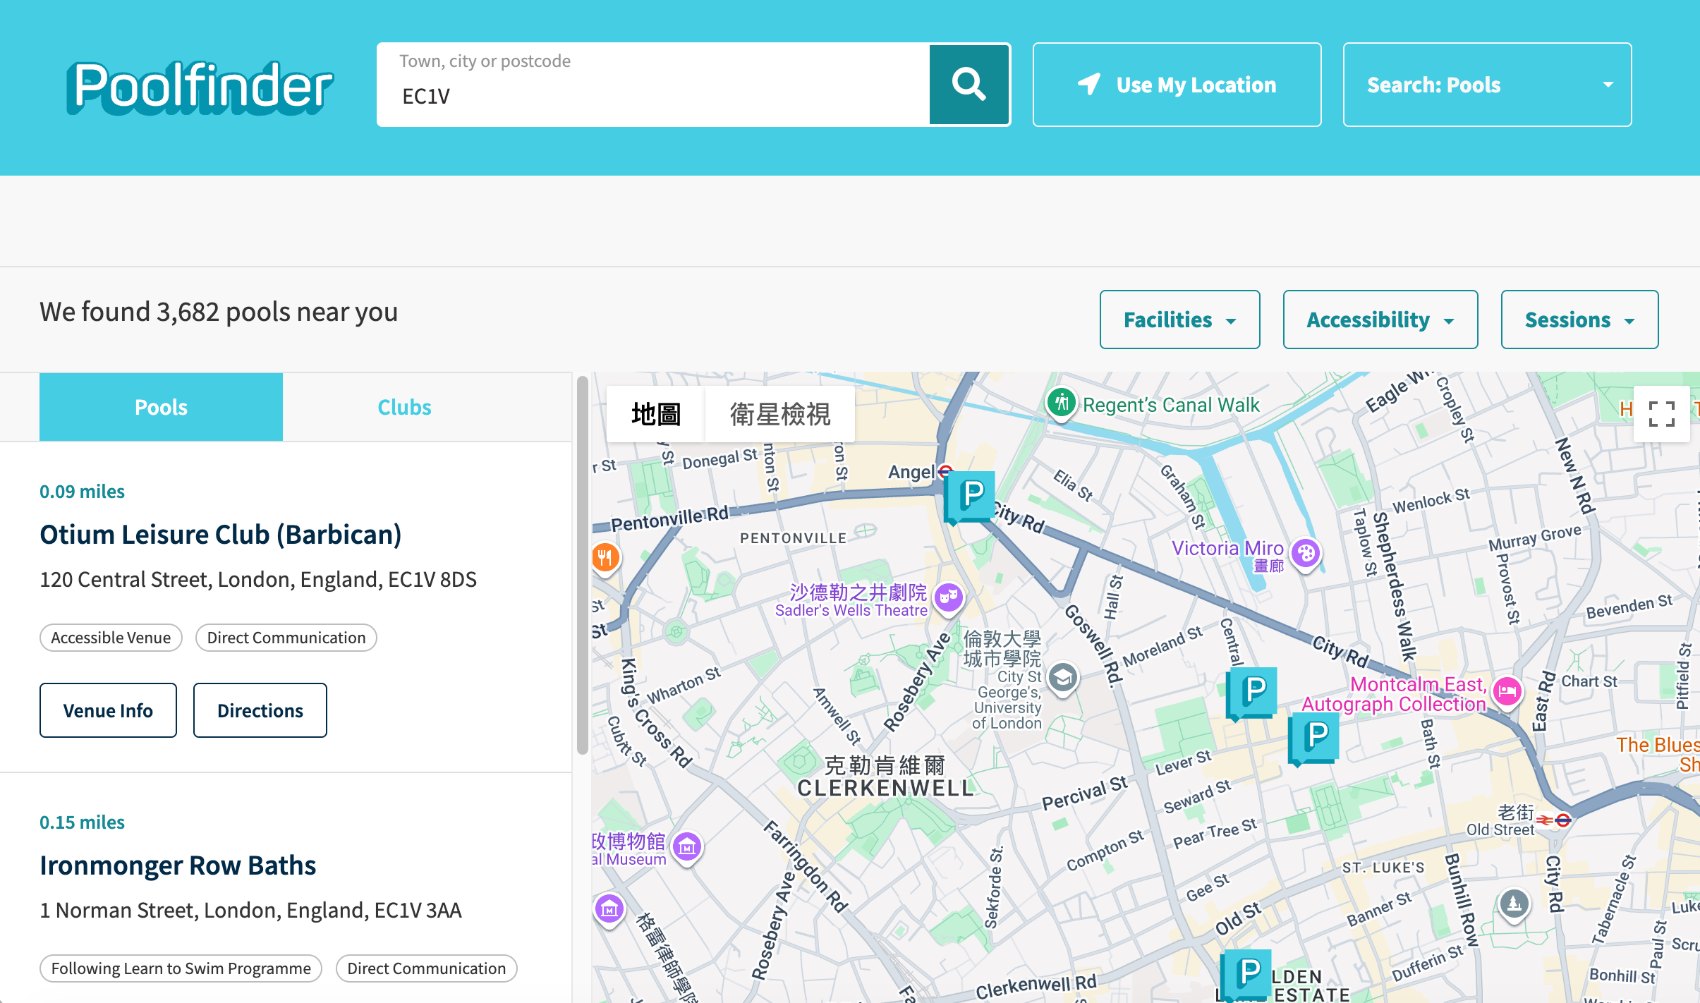Click the postcode search input field
The width and height of the screenshot is (1700, 1003).
click(653, 85)
